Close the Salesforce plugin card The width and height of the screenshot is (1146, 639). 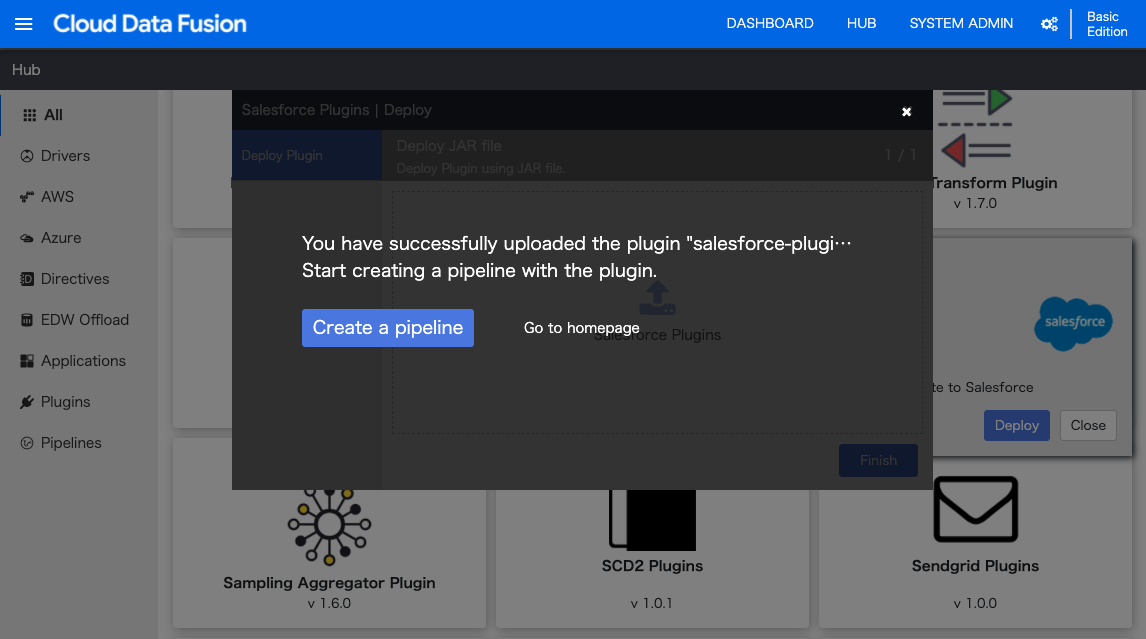[x=1088, y=425]
